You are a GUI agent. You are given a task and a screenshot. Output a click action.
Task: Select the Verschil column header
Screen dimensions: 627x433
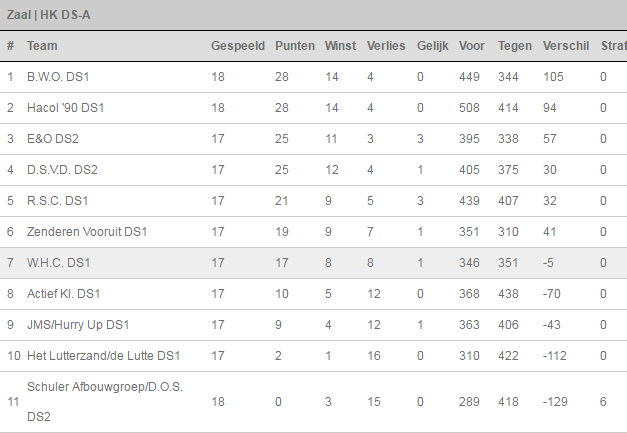566,46
